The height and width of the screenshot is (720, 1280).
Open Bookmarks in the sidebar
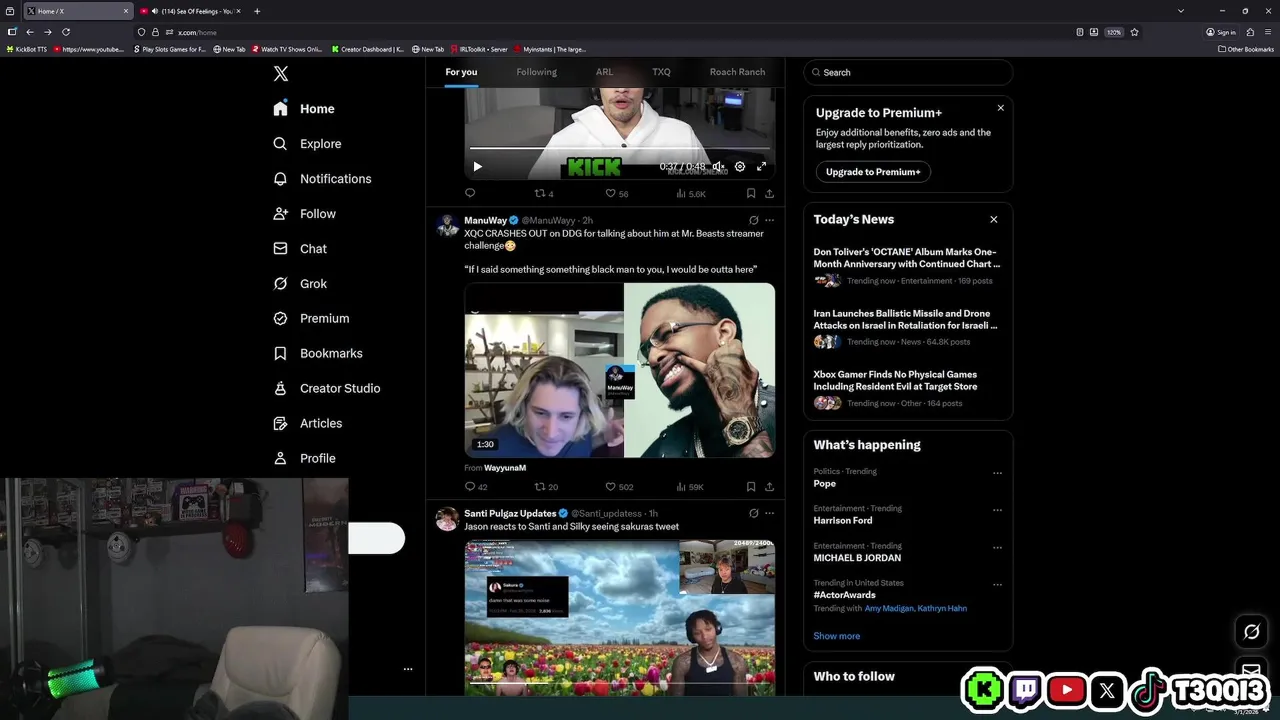[317, 354]
